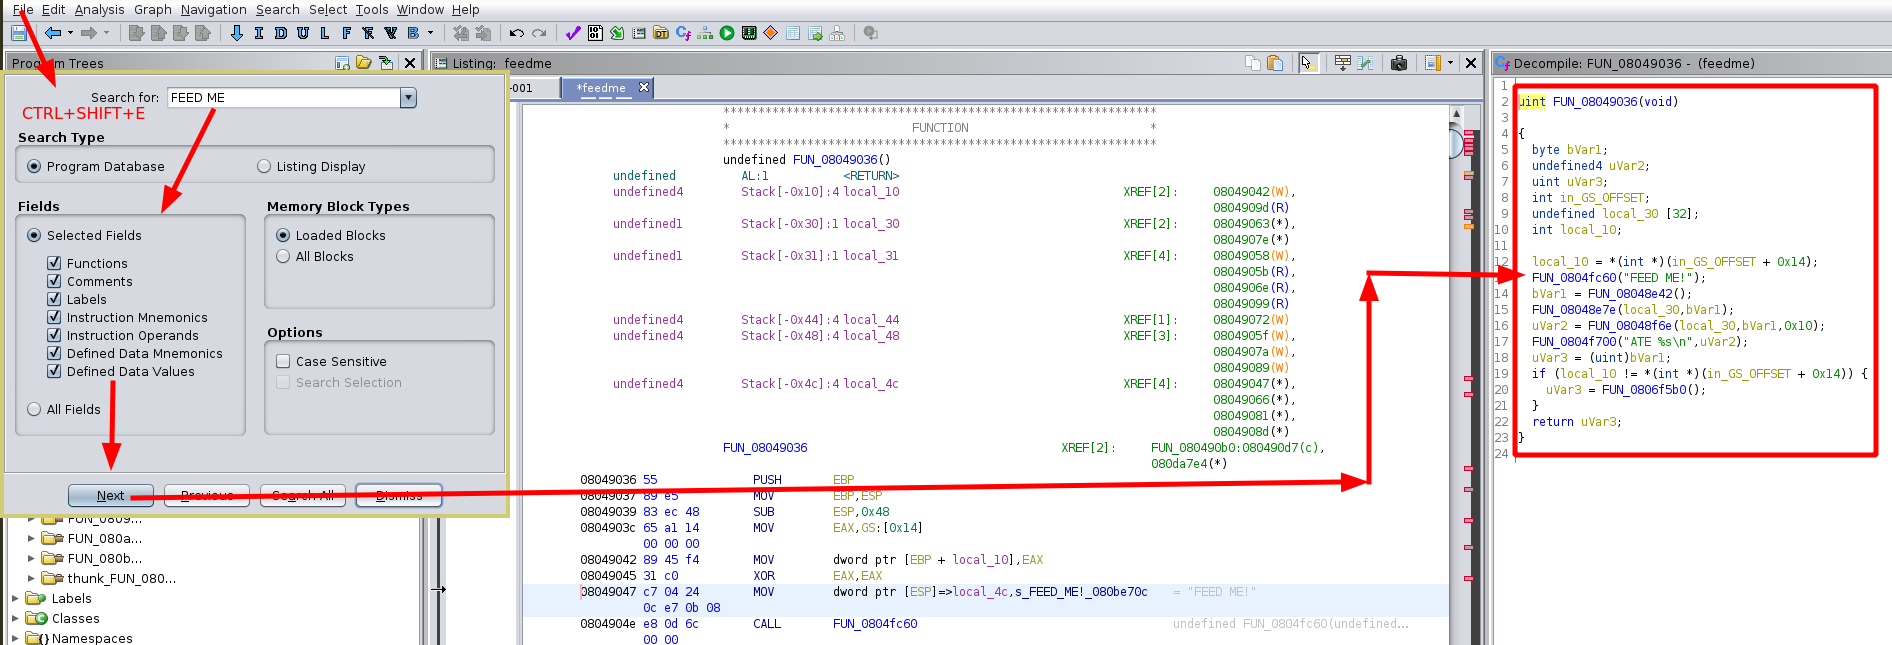The height and width of the screenshot is (645, 1892).
Task: Select the All Fields radio button
Action: click(x=34, y=409)
